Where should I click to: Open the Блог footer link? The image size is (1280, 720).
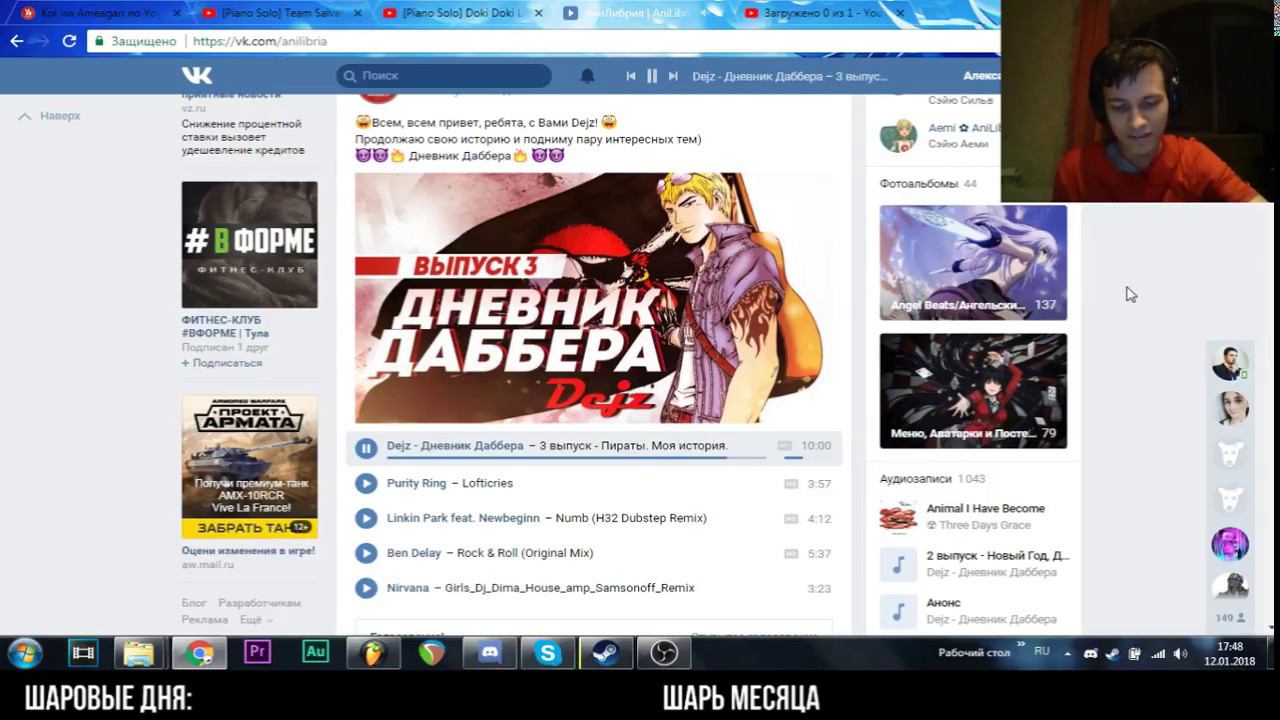(x=194, y=603)
